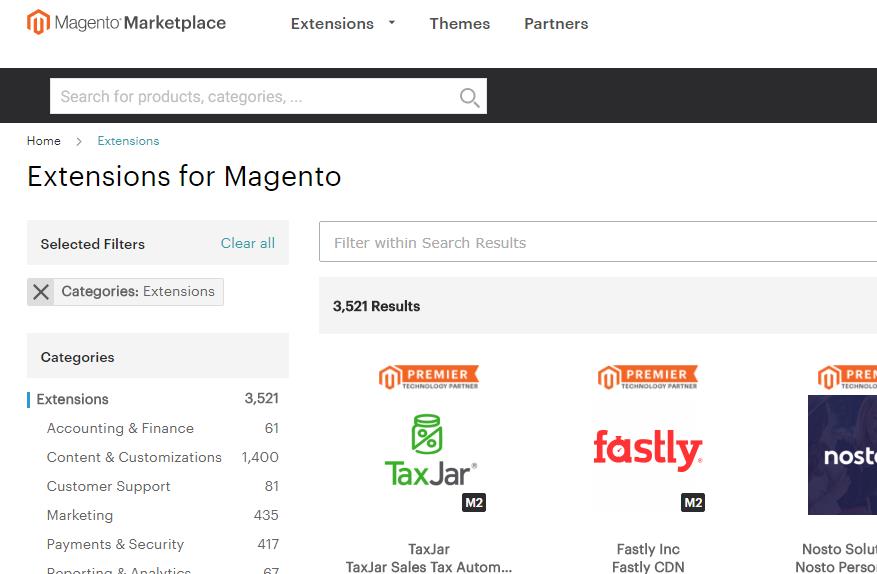Open TaxJar Sales Tax Autom... listing
This screenshot has height=574, width=877.
click(x=429, y=567)
